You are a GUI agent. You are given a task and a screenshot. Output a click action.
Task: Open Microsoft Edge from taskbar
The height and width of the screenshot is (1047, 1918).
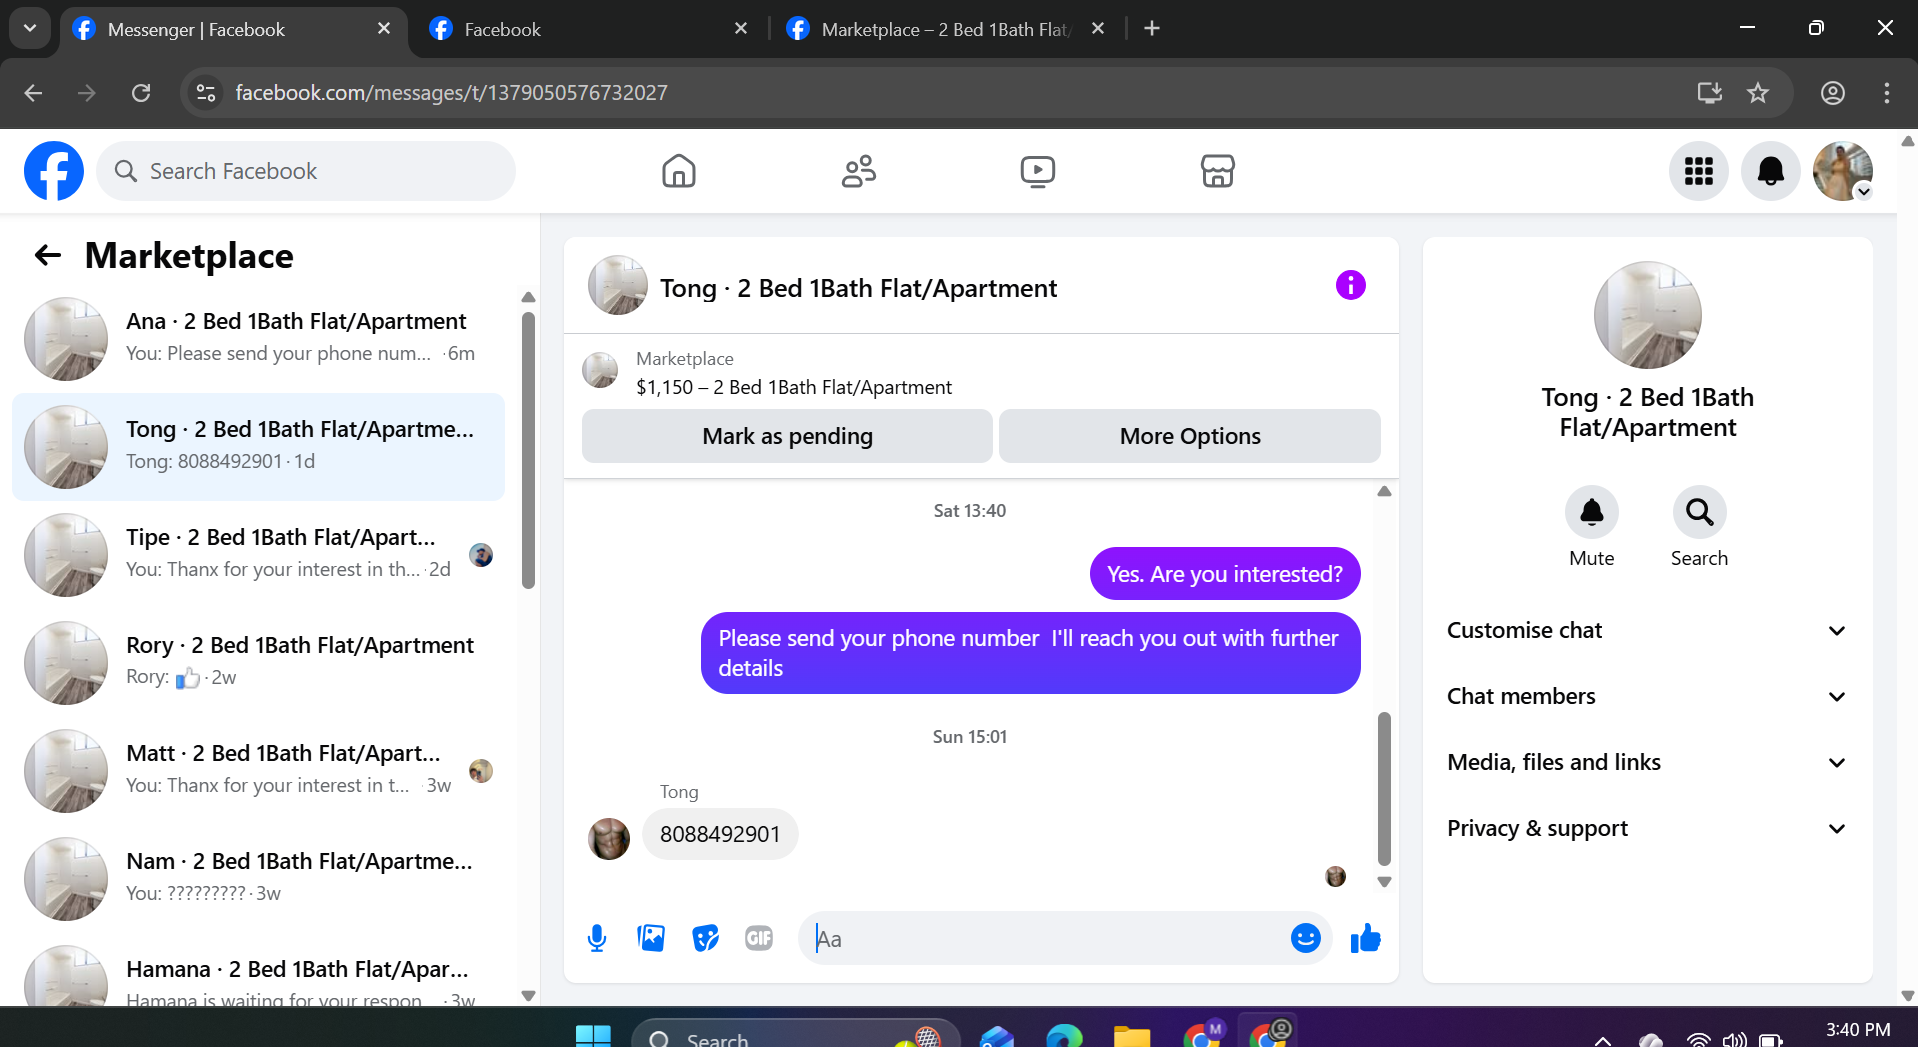pos(1064,1037)
